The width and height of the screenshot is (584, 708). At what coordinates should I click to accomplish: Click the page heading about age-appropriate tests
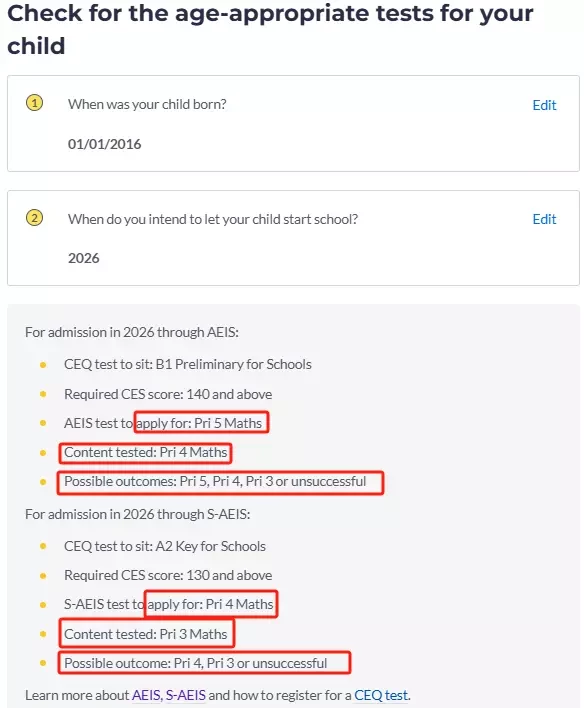[270, 29]
